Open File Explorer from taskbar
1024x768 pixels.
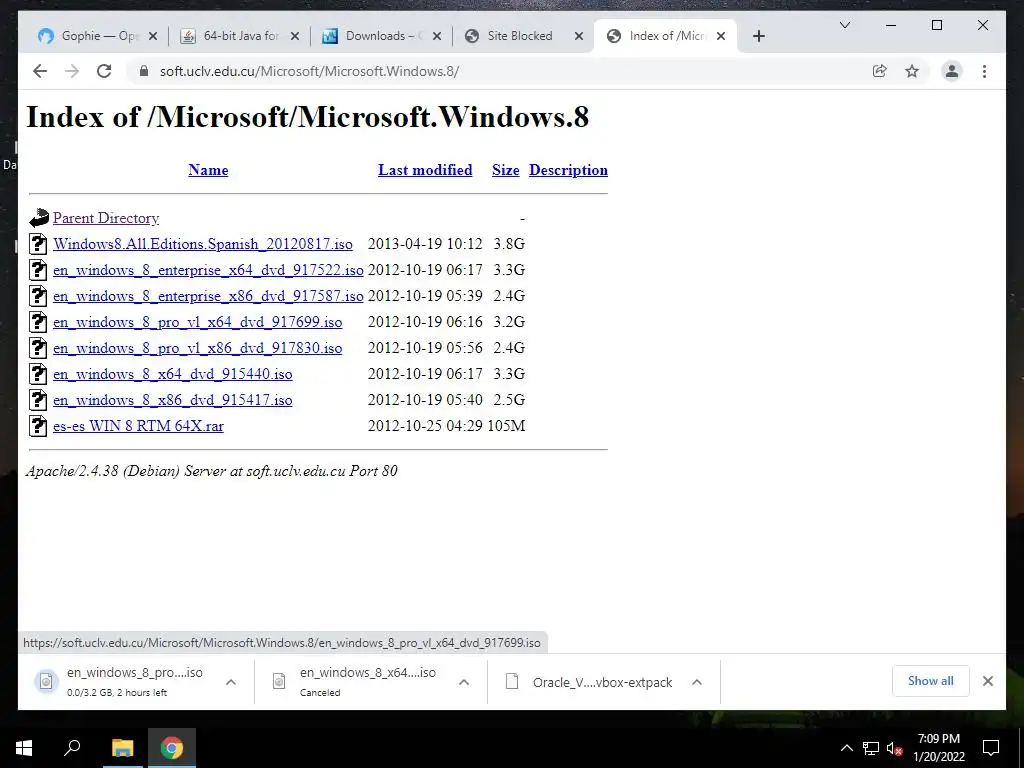(122, 748)
